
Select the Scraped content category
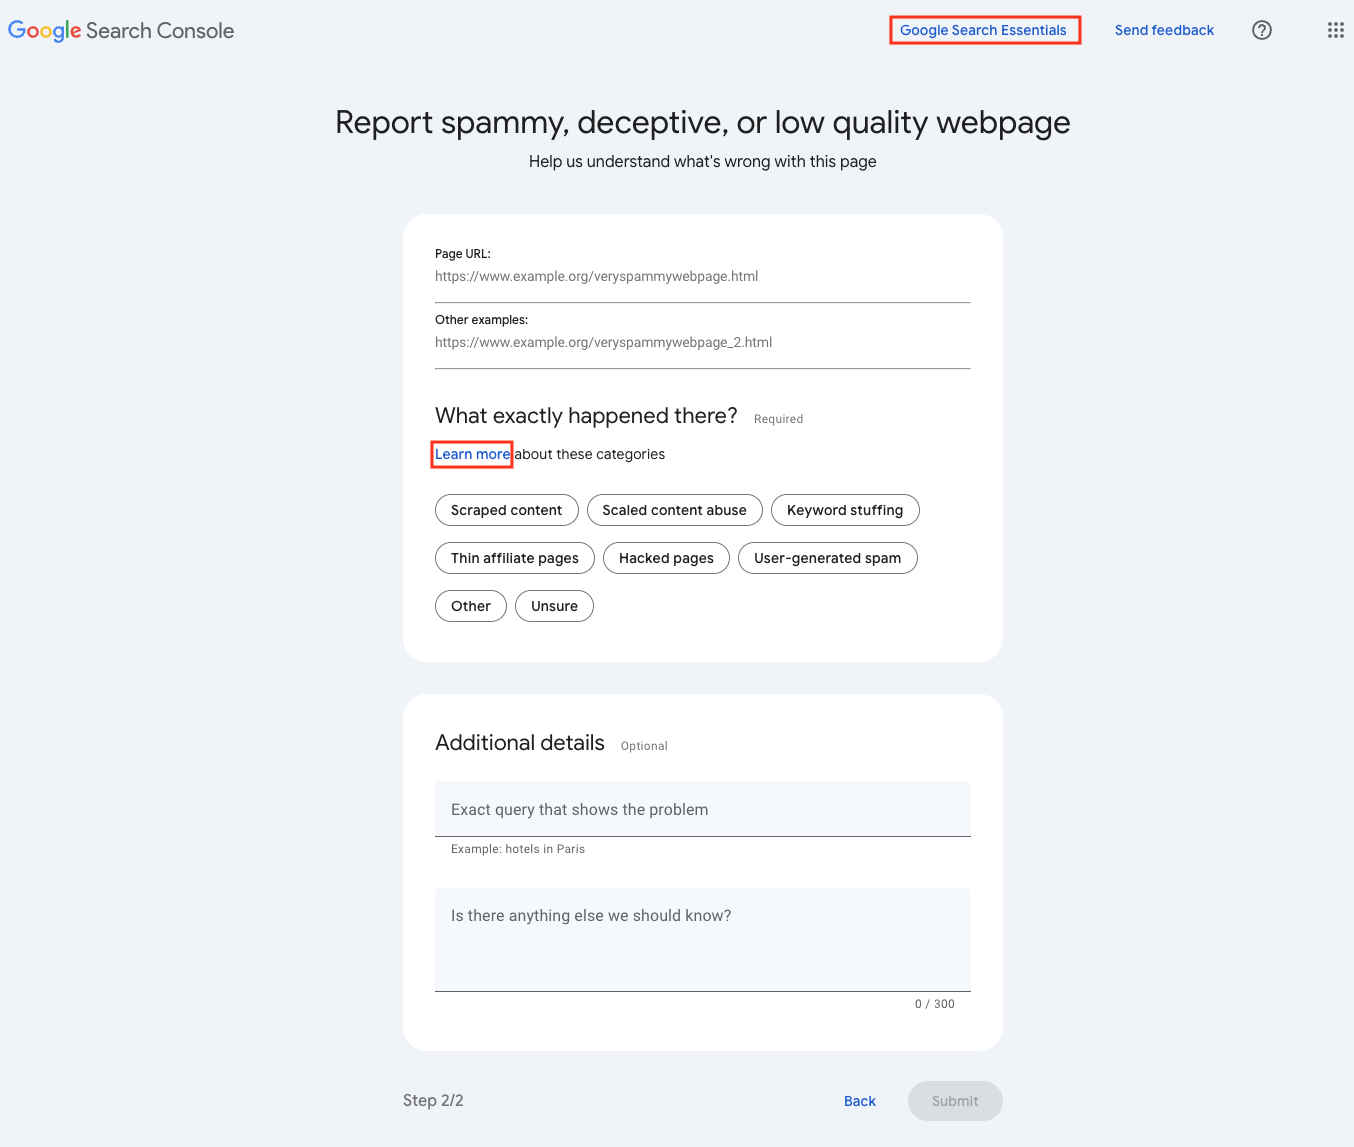[x=506, y=510]
